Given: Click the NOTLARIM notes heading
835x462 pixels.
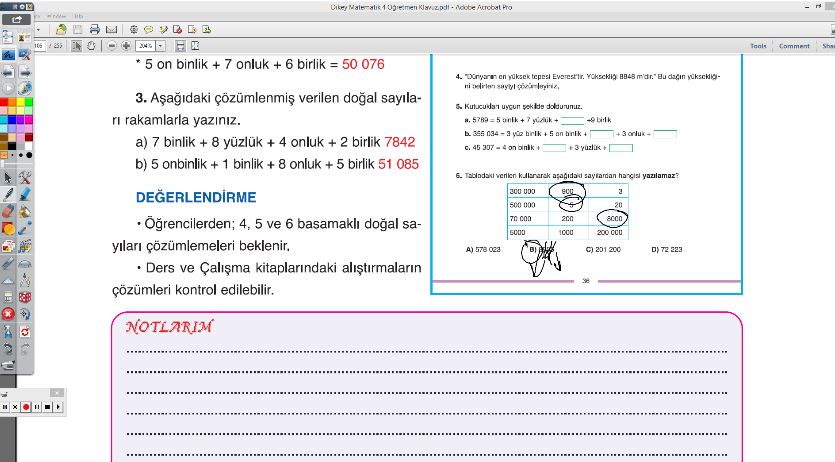Looking at the screenshot, I should pos(169,326).
